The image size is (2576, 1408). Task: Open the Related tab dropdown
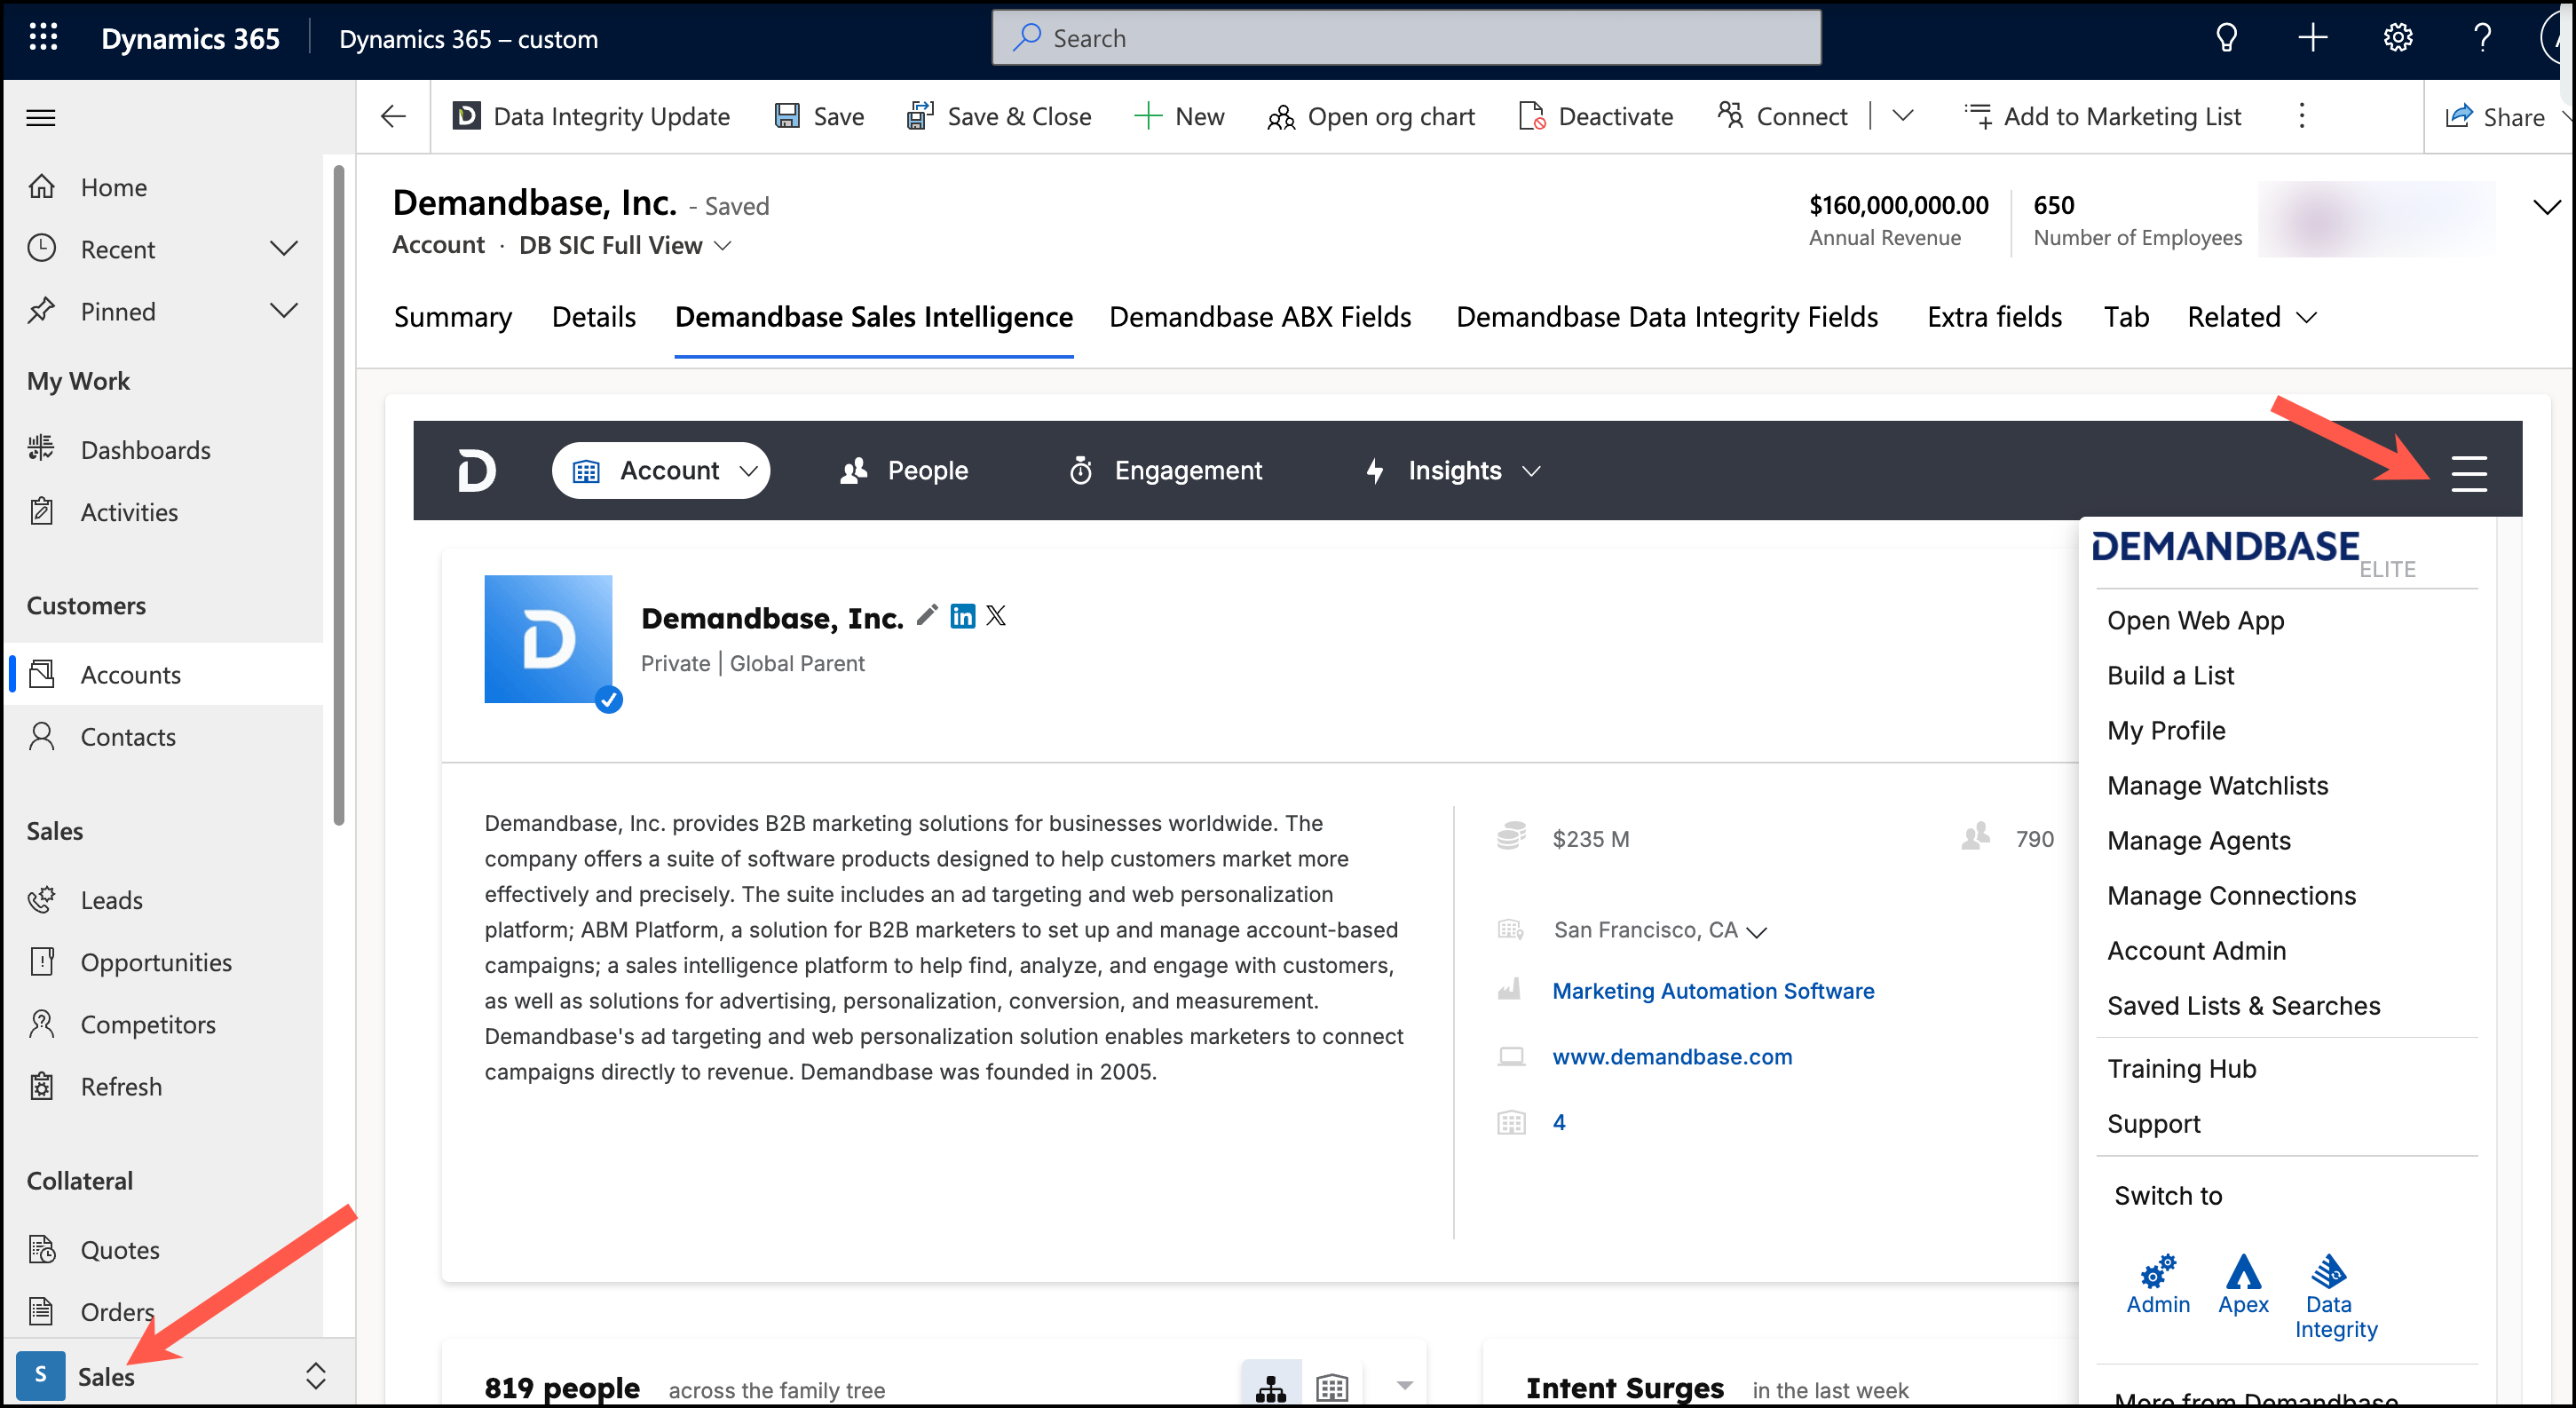point(2251,317)
